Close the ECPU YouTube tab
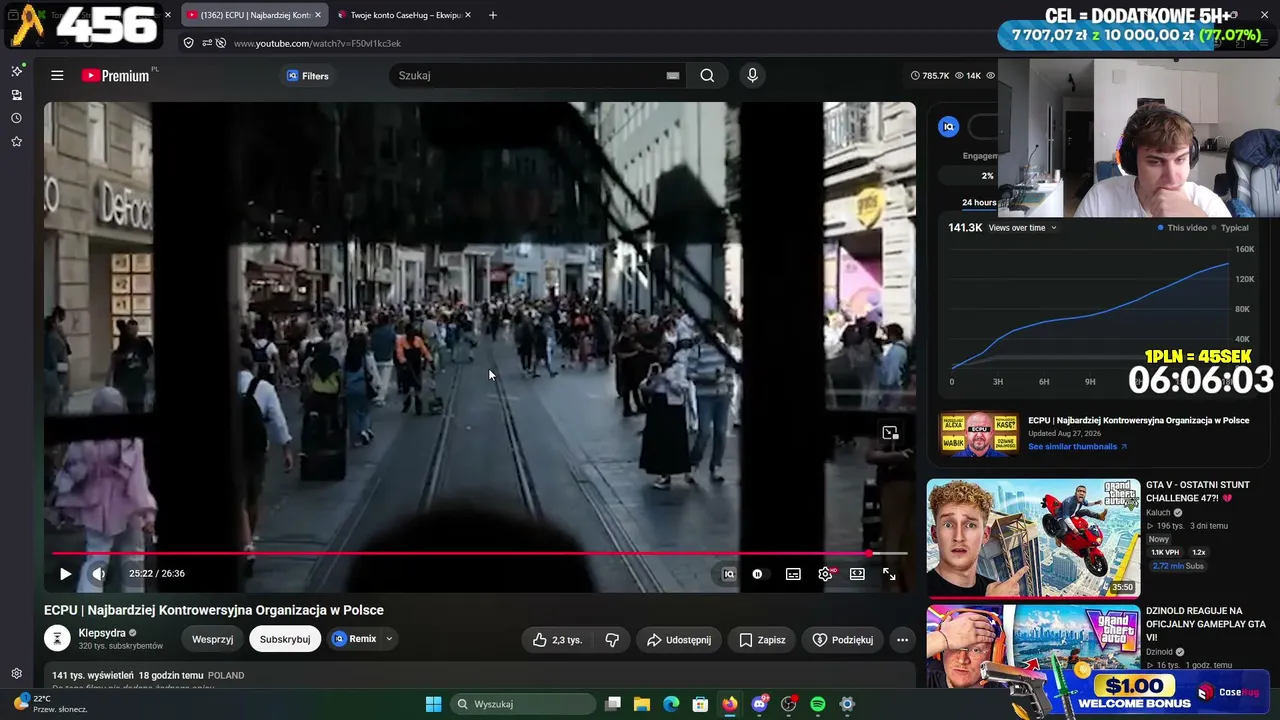The width and height of the screenshot is (1280, 720). tap(318, 15)
